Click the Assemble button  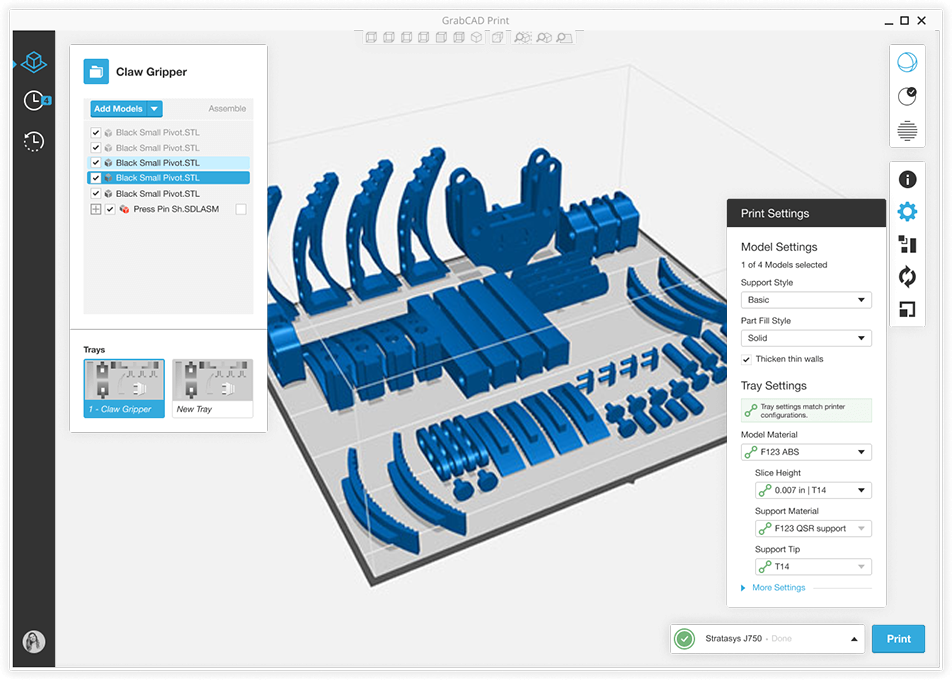[227, 109]
